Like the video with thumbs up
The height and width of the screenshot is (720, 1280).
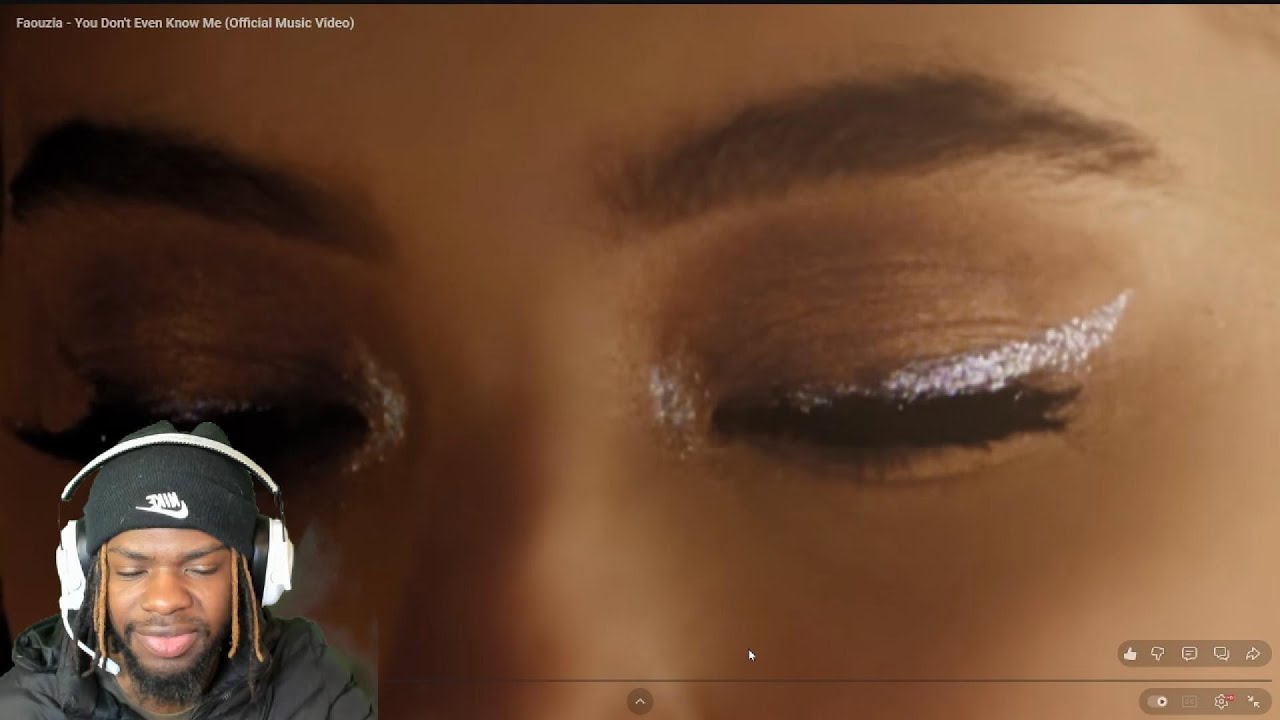click(x=1130, y=654)
